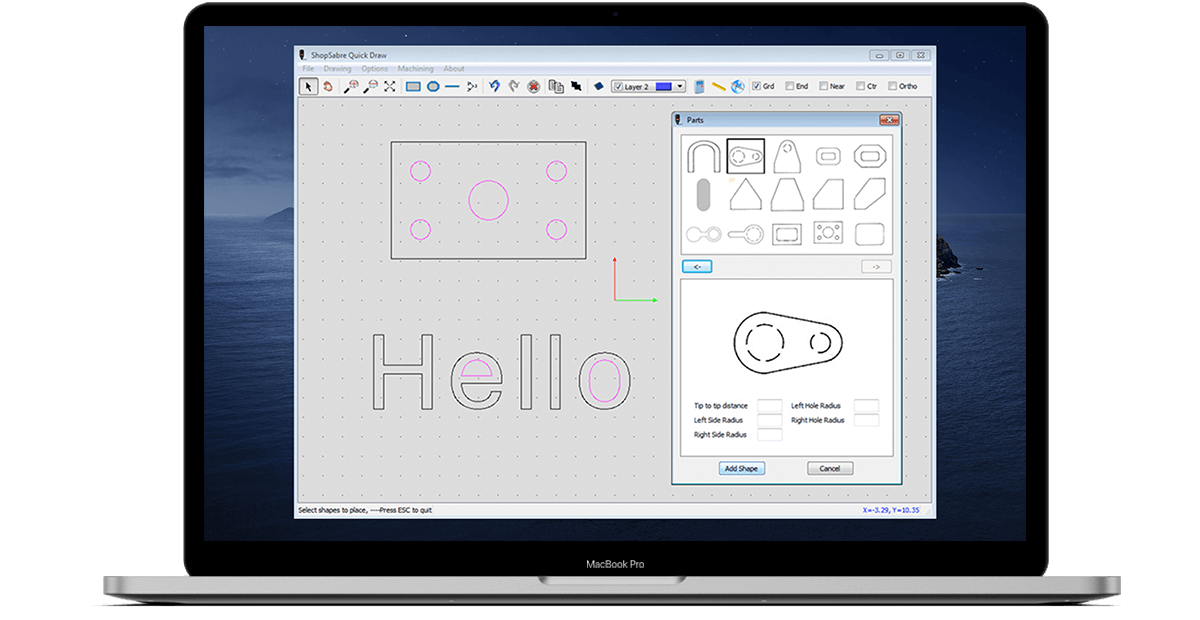The height and width of the screenshot is (620, 1200).
Task: Enable the End snap checkbox
Action: tap(790, 87)
